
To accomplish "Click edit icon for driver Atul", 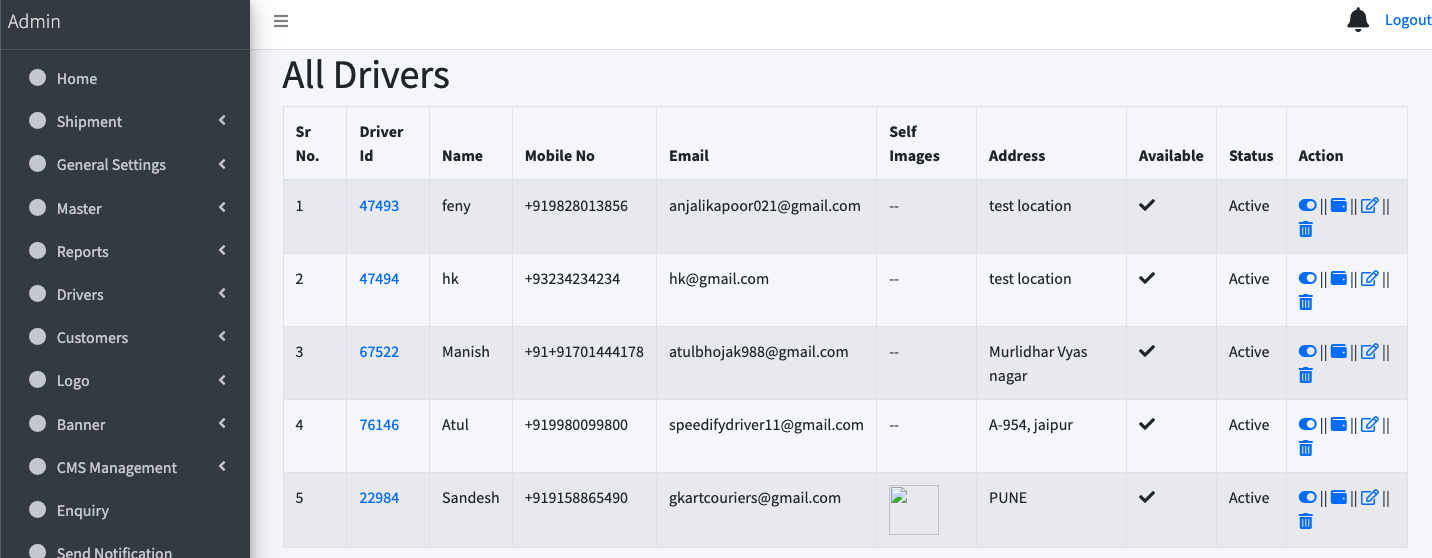I will (x=1370, y=424).
